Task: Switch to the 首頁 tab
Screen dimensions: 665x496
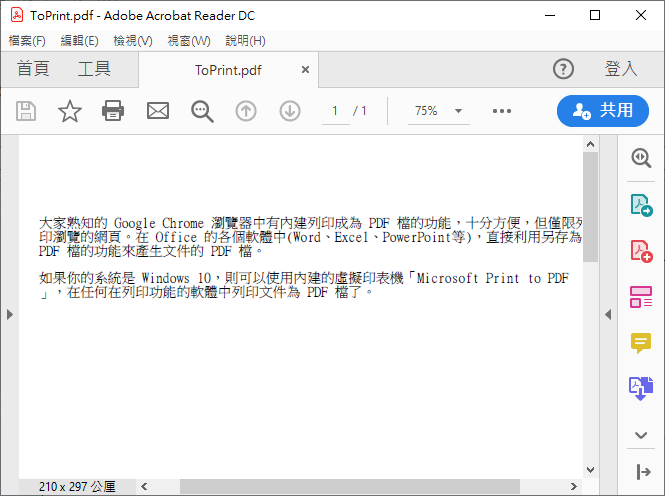Action: click(33, 69)
